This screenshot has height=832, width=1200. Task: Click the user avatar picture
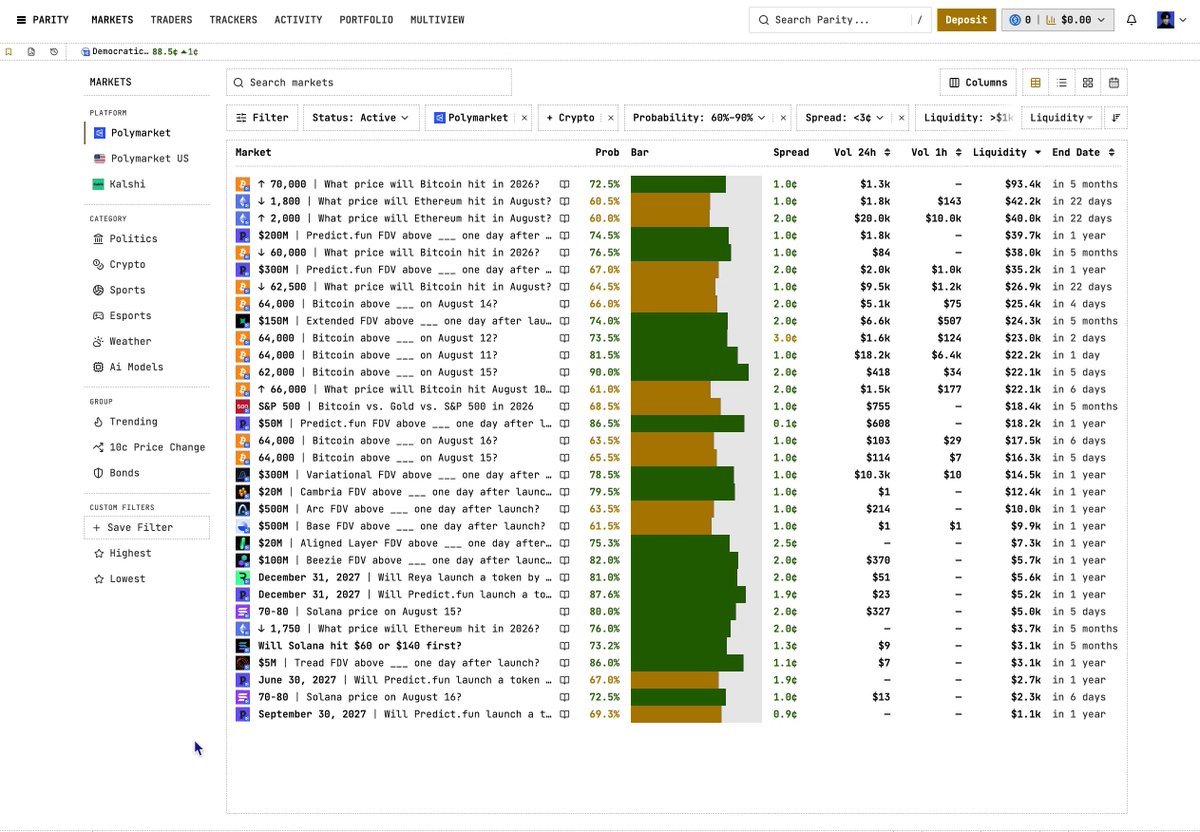(x=1166, y=20)
